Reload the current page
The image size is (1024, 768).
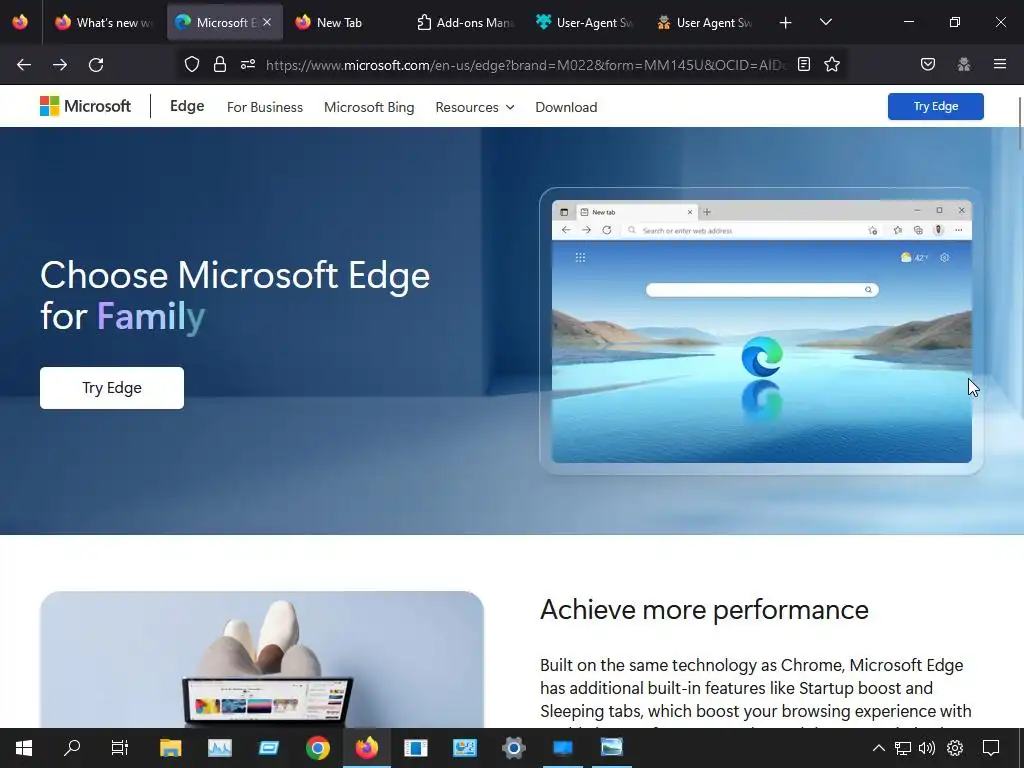pos(96,65)
